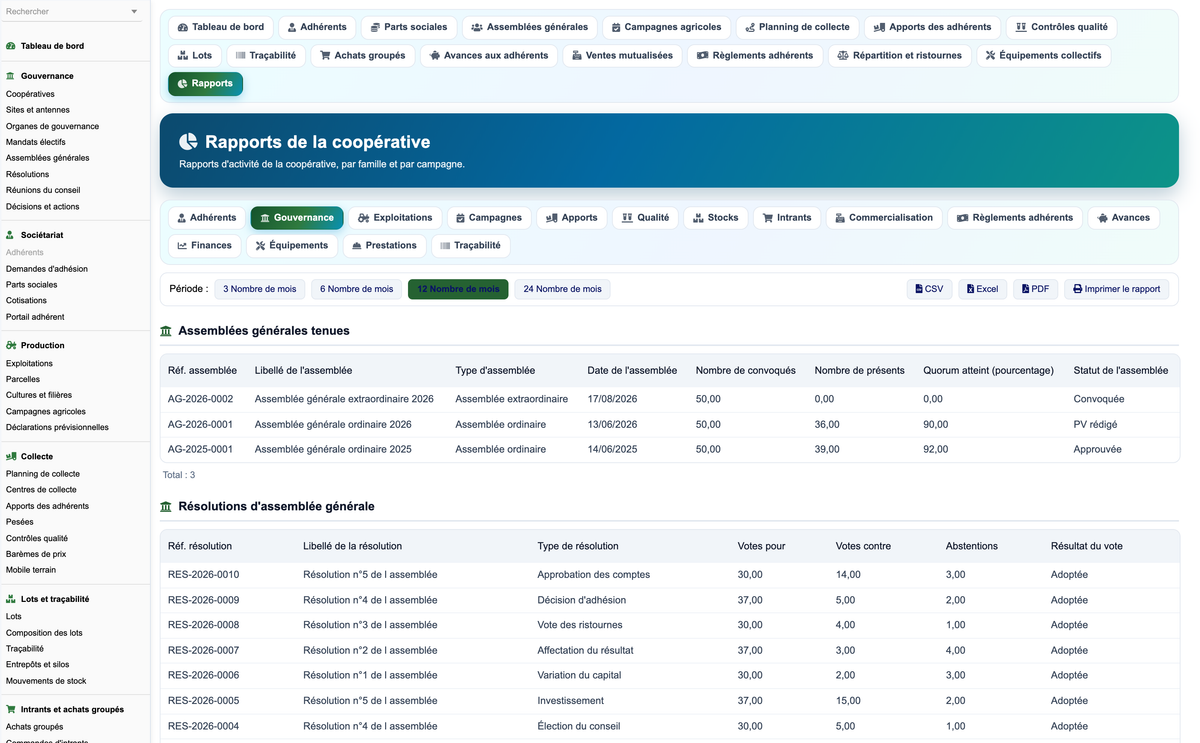Click the Campagnes report family calendar icon
This screenshot has height=743, width=1200.
459,218
